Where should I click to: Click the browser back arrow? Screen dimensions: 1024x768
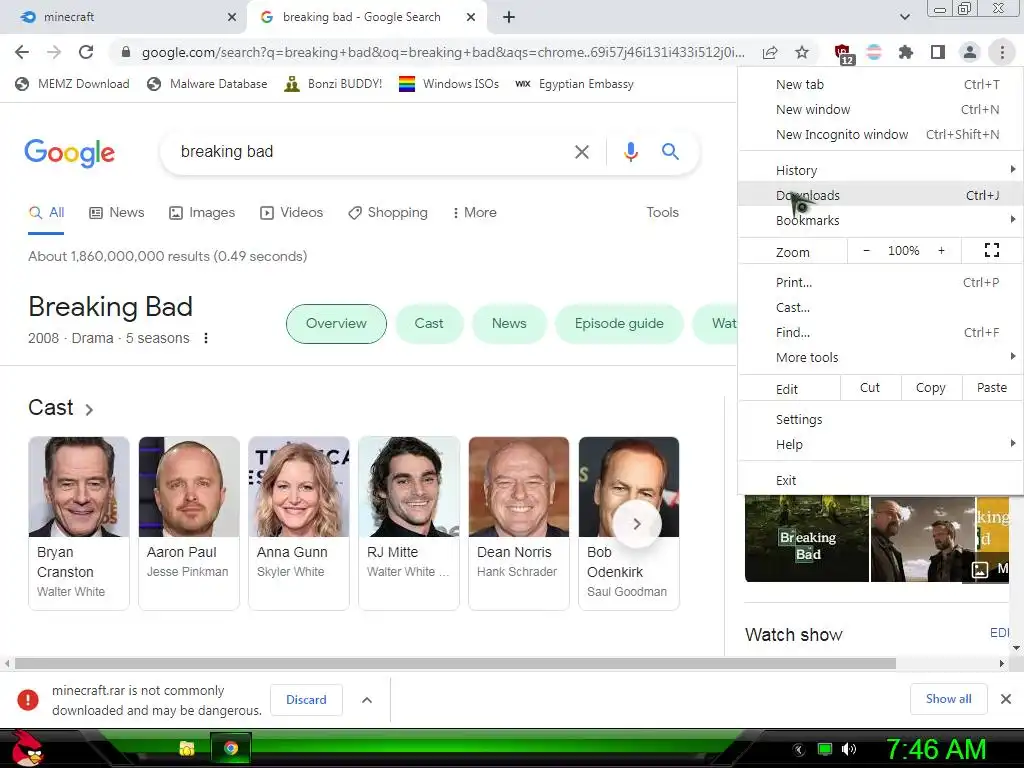(x=22, y=52)
